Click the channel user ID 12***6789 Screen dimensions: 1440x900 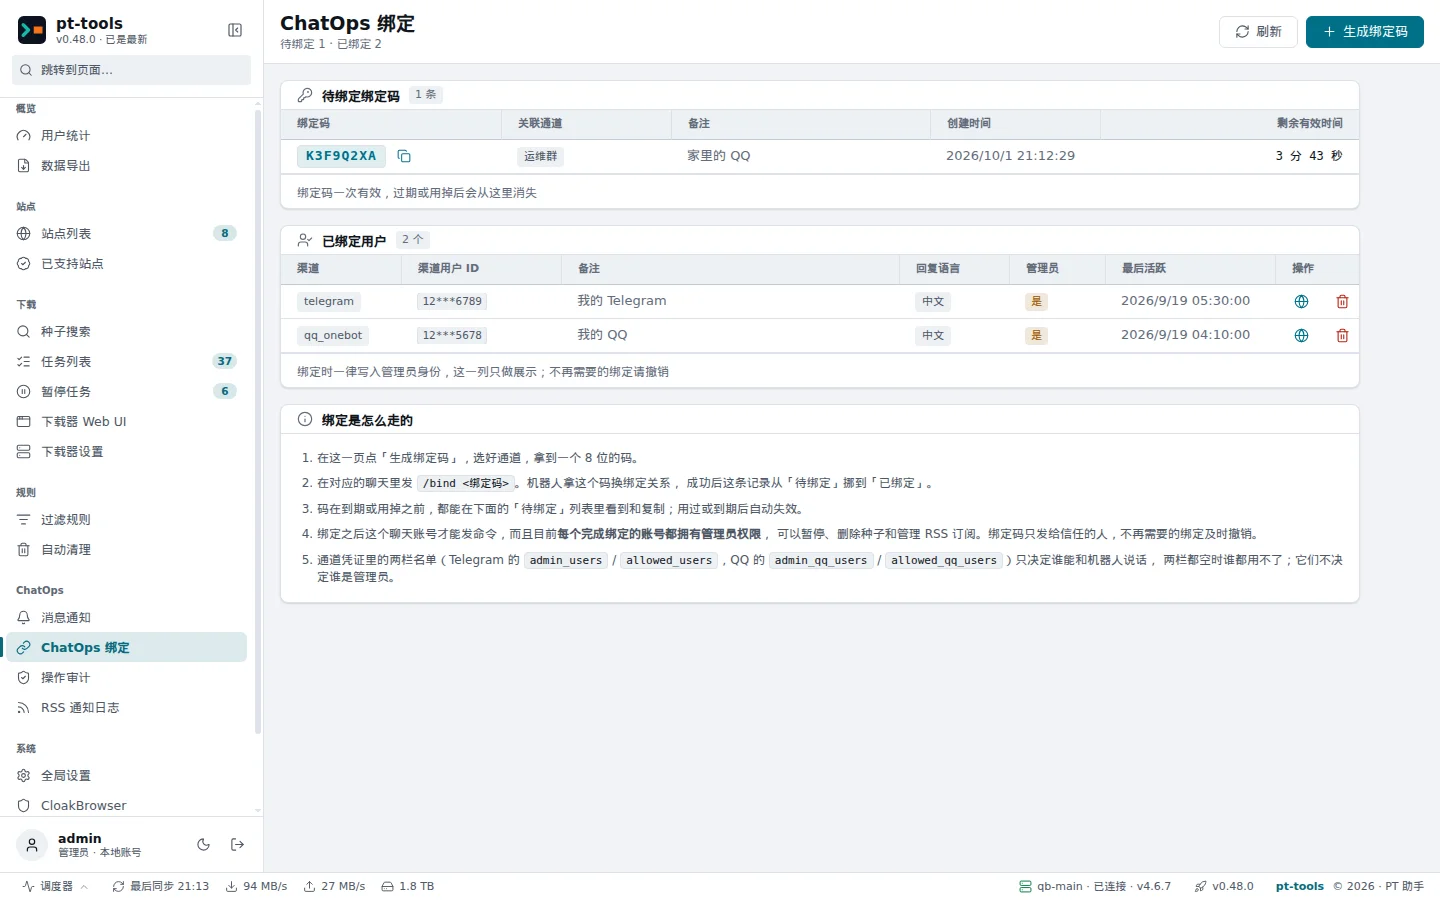click(x=452, y=302)
